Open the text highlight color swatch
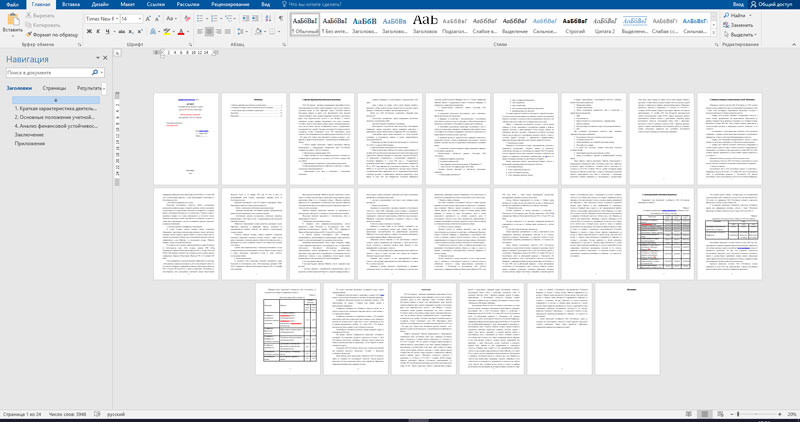Viewport: 800px width, 422px height. pos(166,32)
